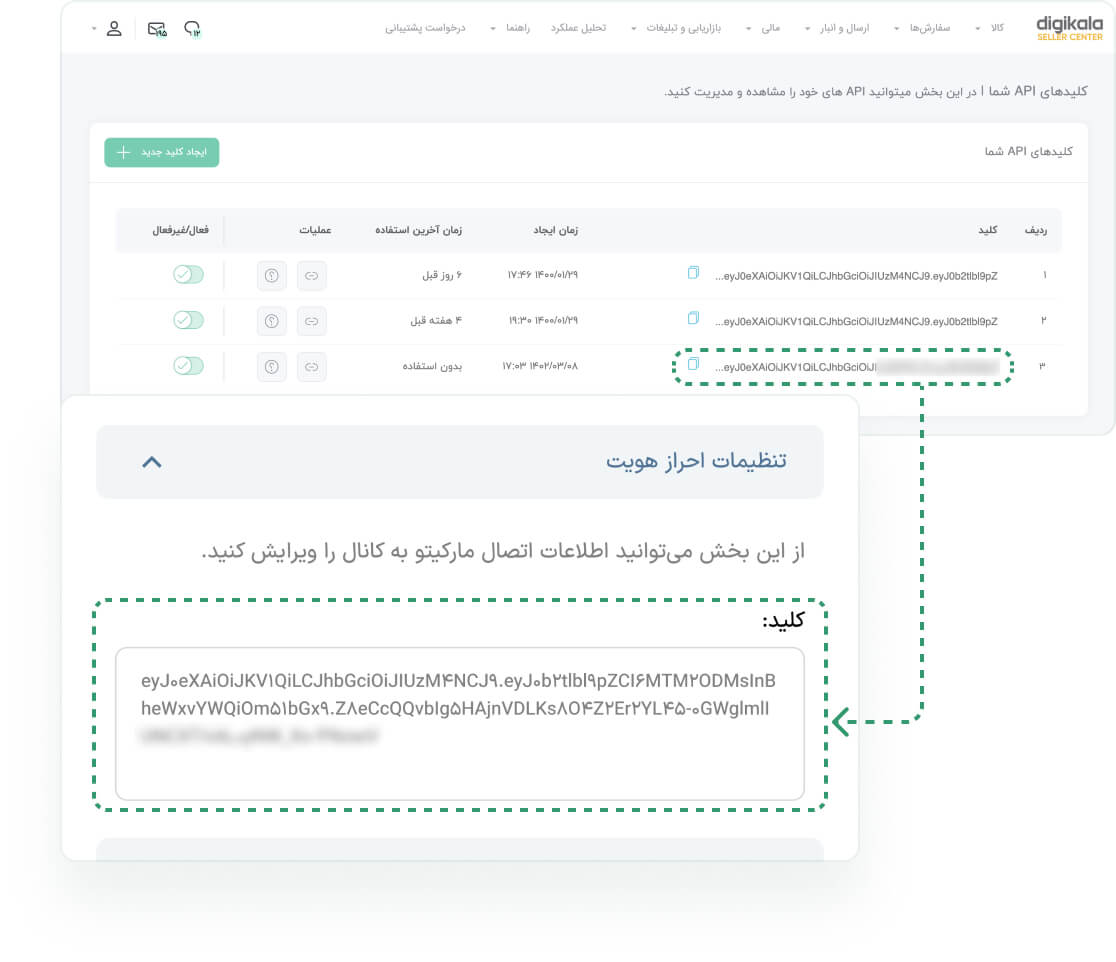Open the user profile icon in header
This screenshot has height=962, width=1116.
click(114, 28)
